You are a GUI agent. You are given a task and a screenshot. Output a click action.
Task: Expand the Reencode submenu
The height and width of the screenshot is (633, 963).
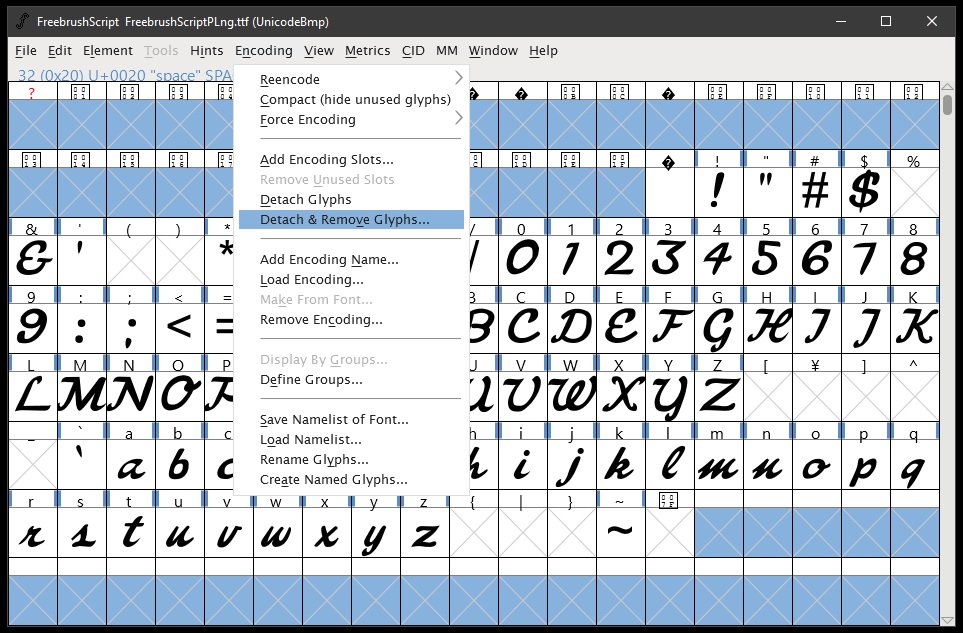pyautogui.click(x=351, y=79)
